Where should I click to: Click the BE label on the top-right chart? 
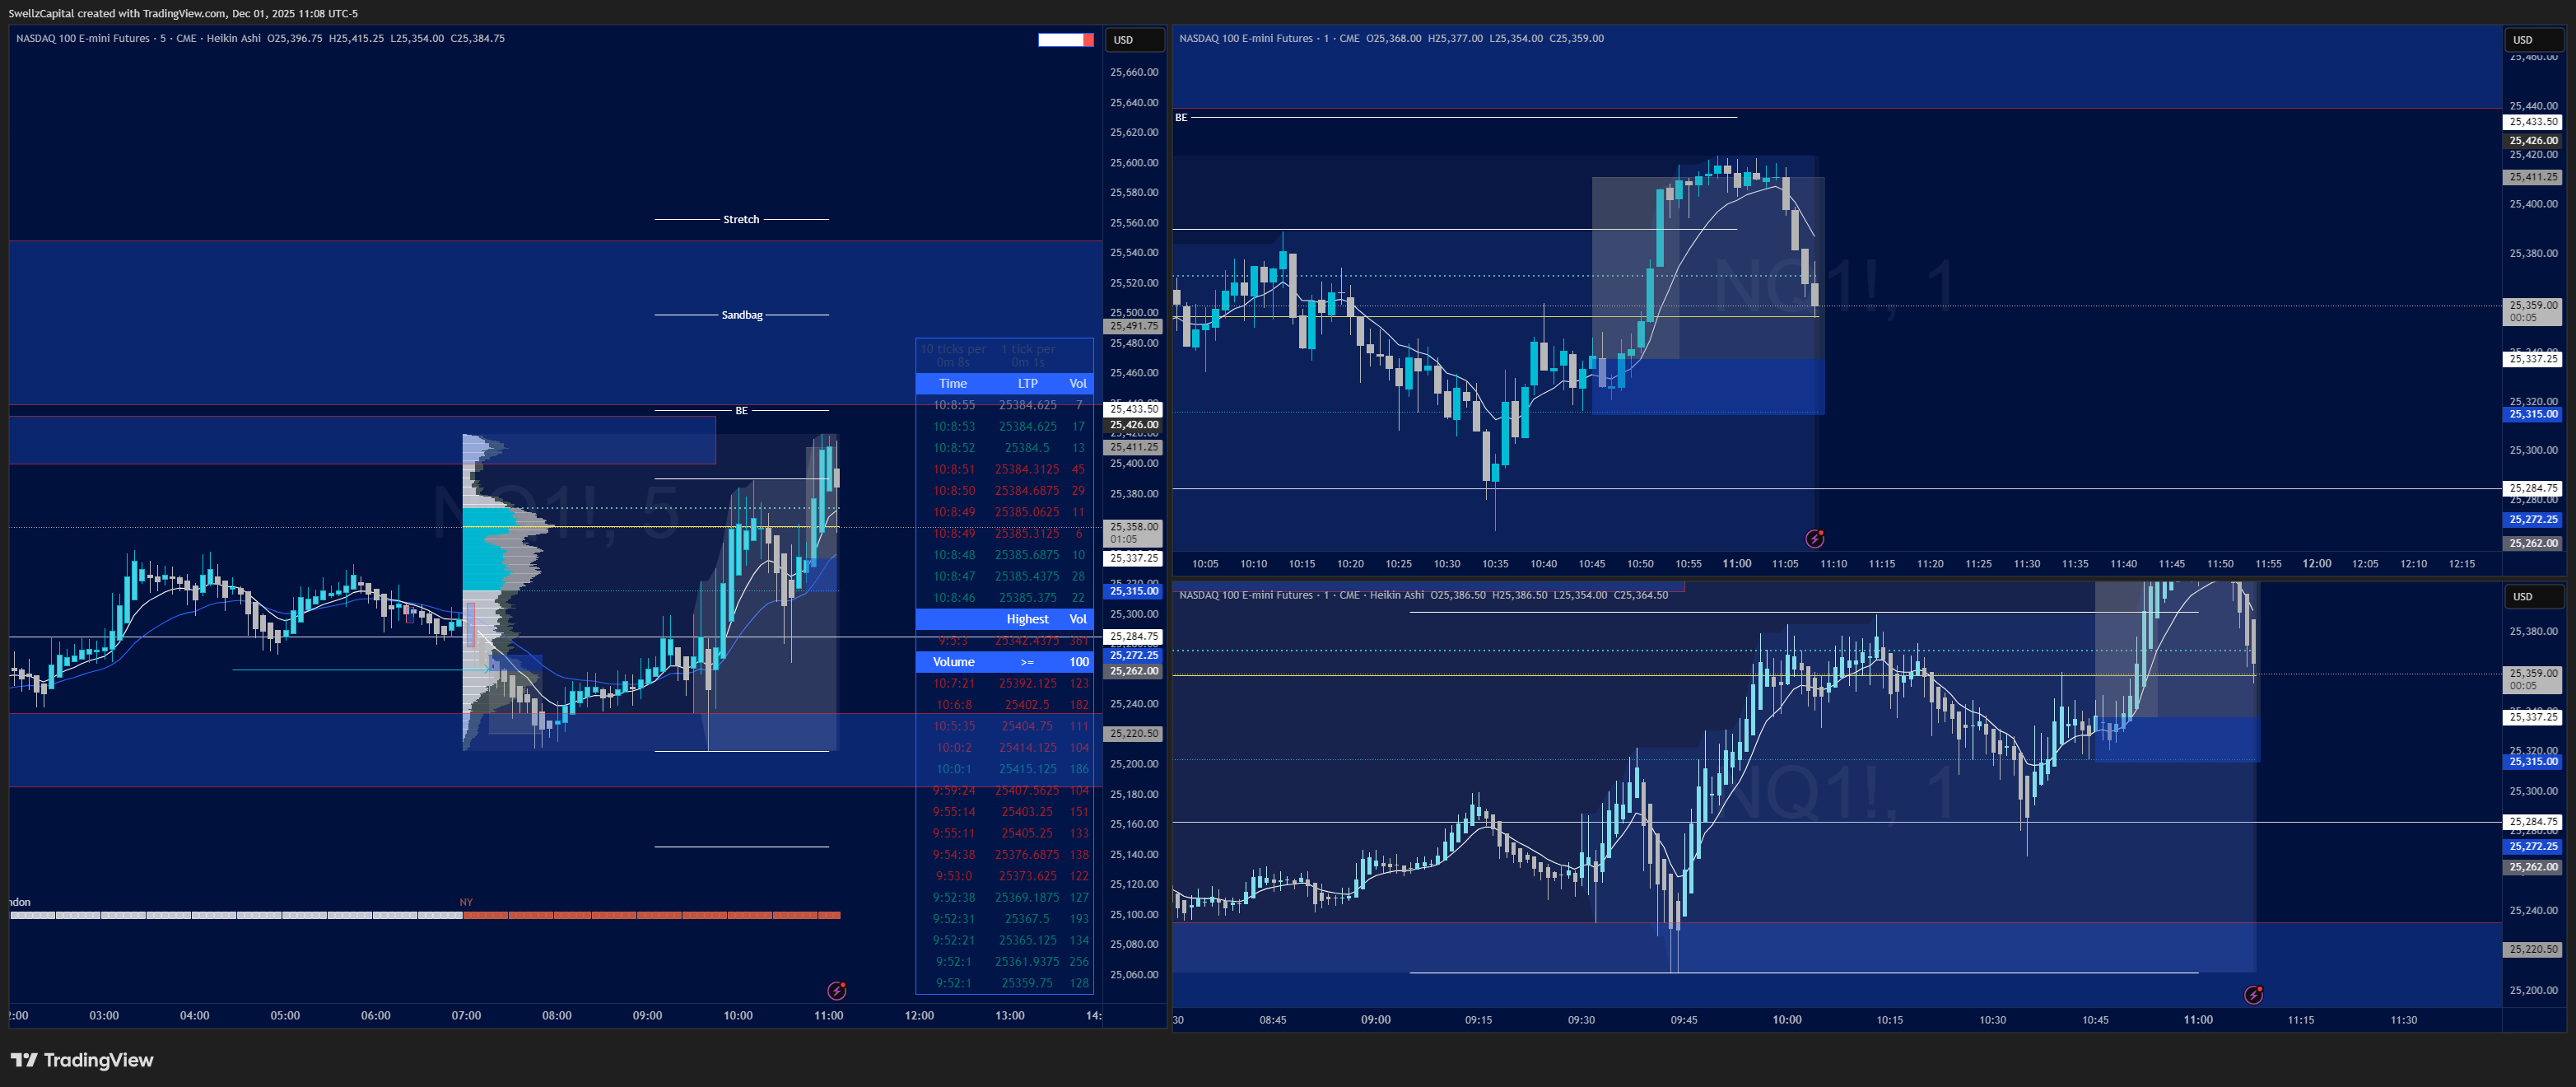(1181, 117)
